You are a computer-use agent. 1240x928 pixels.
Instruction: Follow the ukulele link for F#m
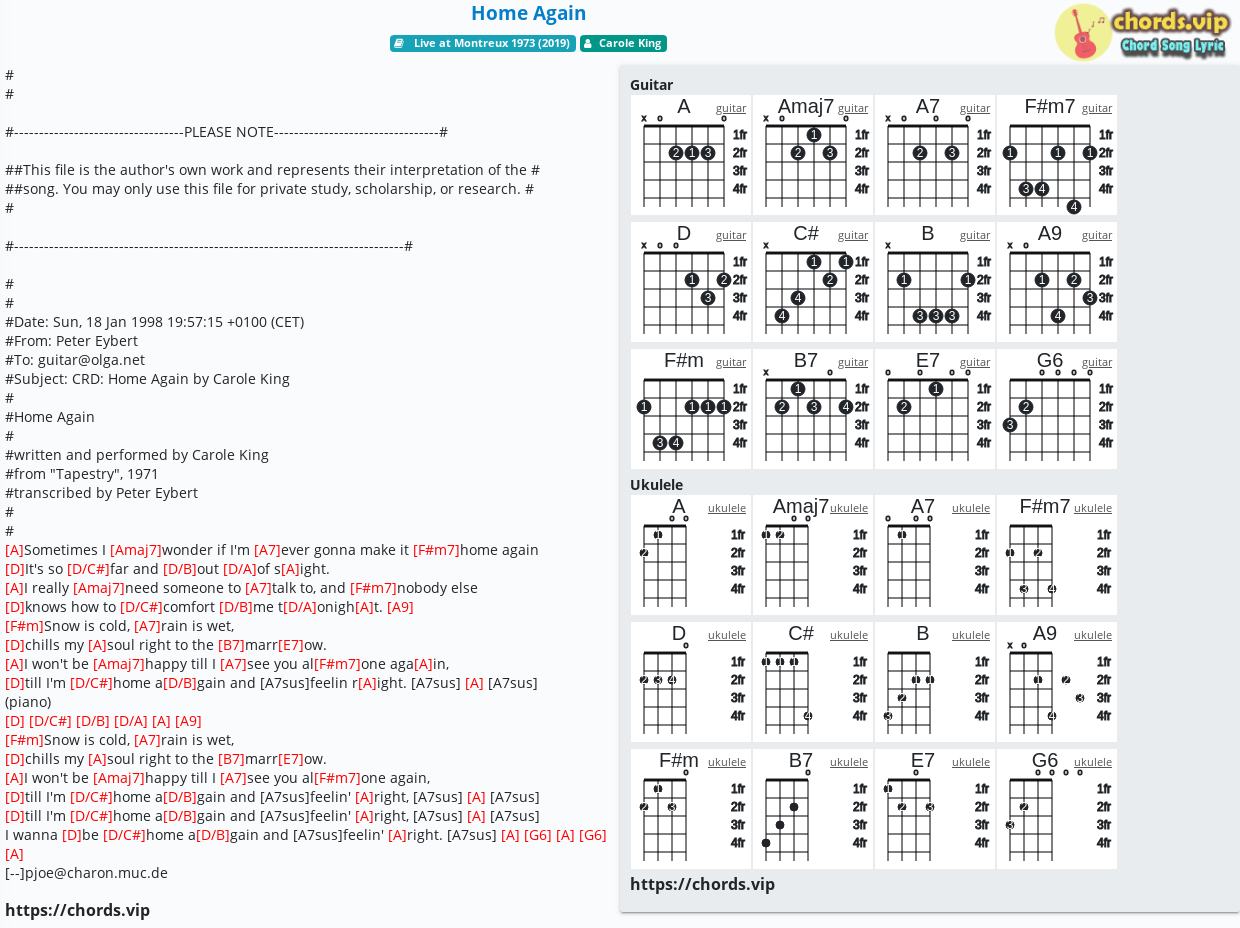(727, 762)
